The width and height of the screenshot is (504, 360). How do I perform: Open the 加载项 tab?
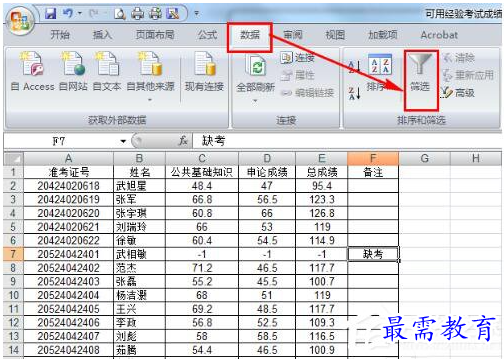coord(382,35)
